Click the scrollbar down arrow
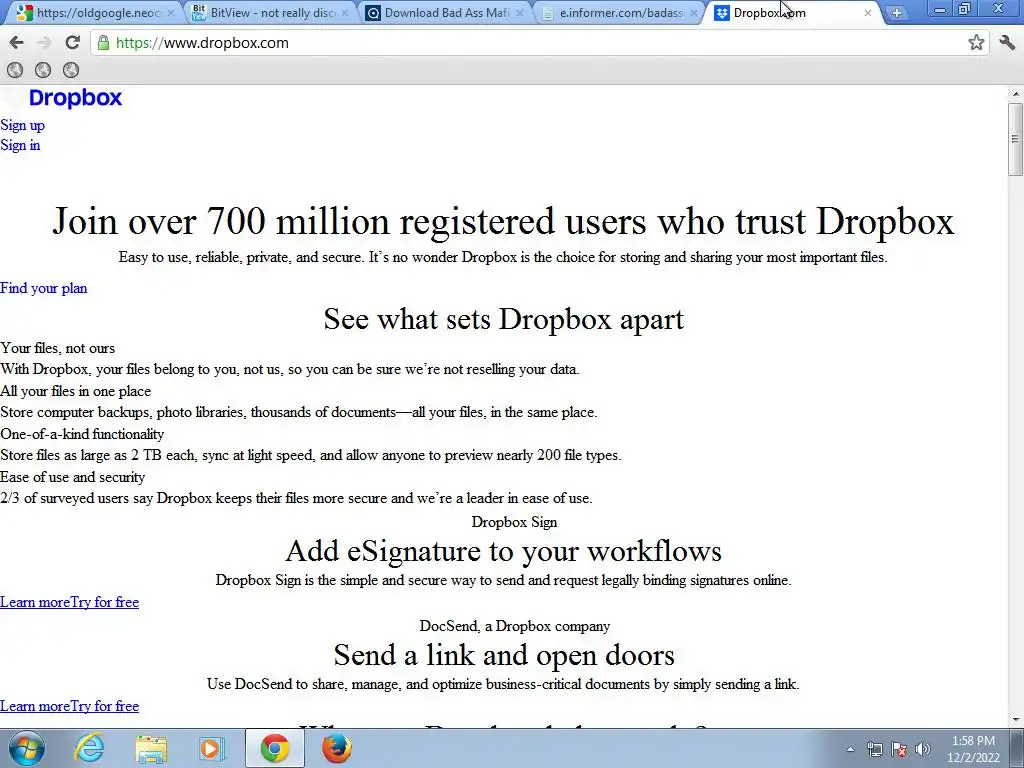Viewport: 1024px width, 768px height. (x=1015, y=720)
